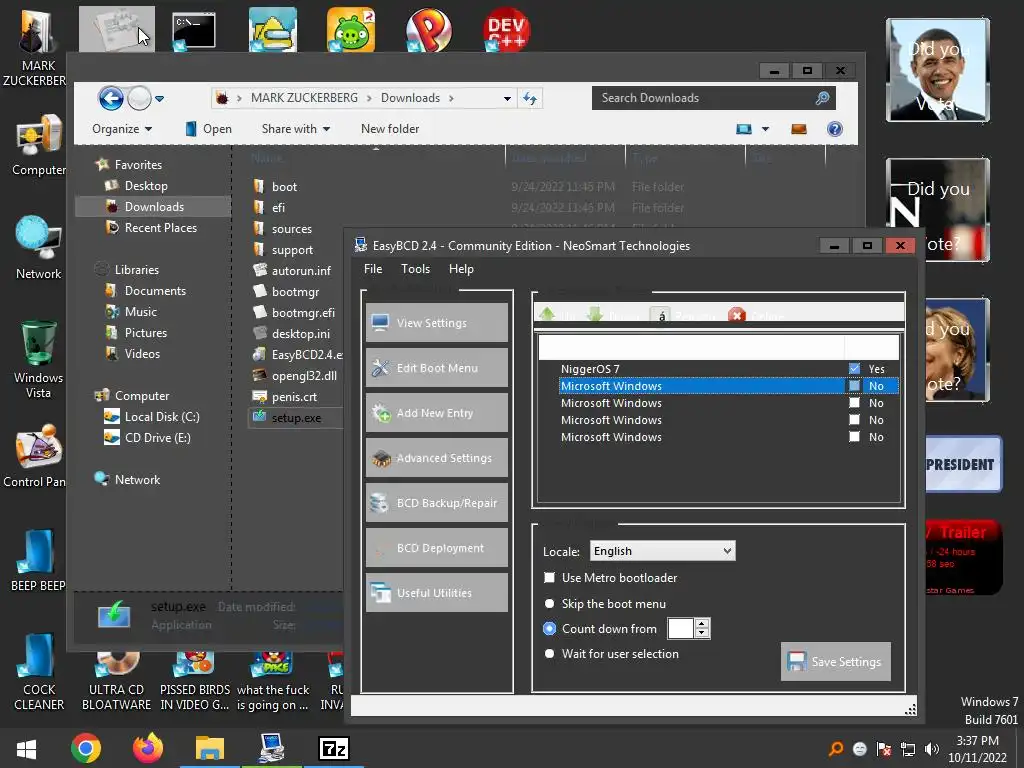Select the Count down from radio button

coord(550,628)
